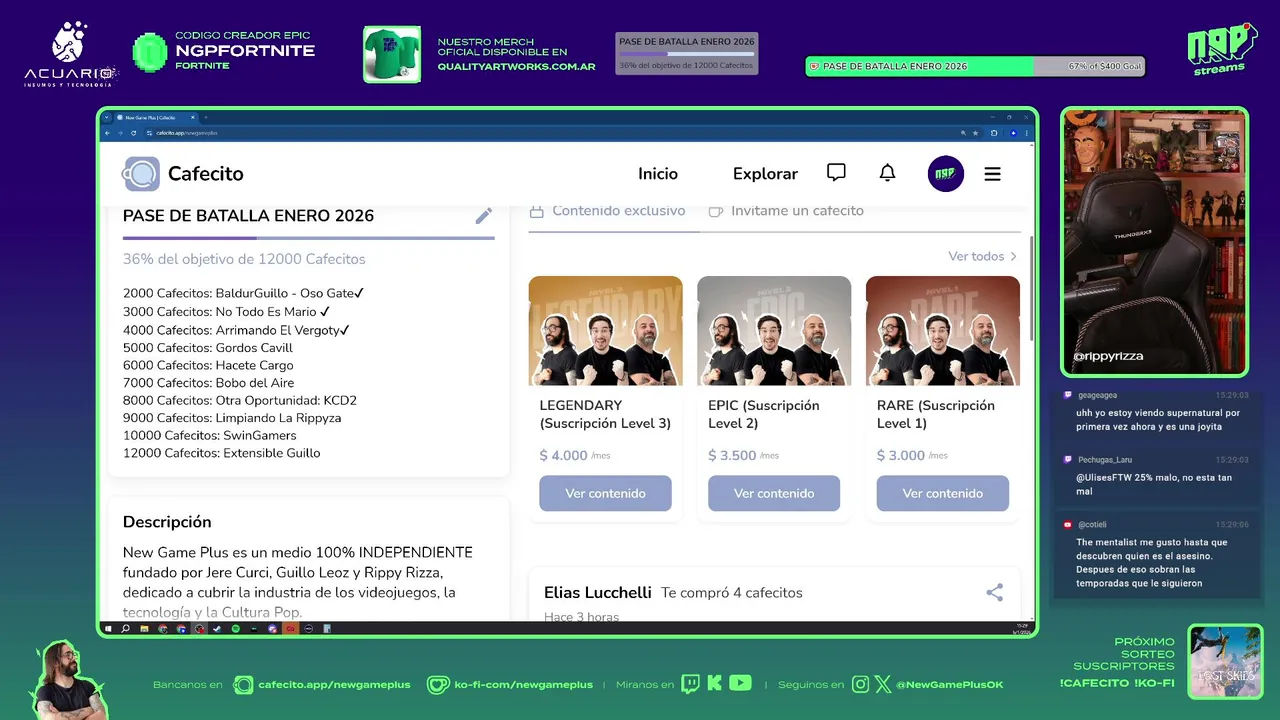Click 'Te compró 4 cafecitos' text
The image size is (1280, 720).
732,593
